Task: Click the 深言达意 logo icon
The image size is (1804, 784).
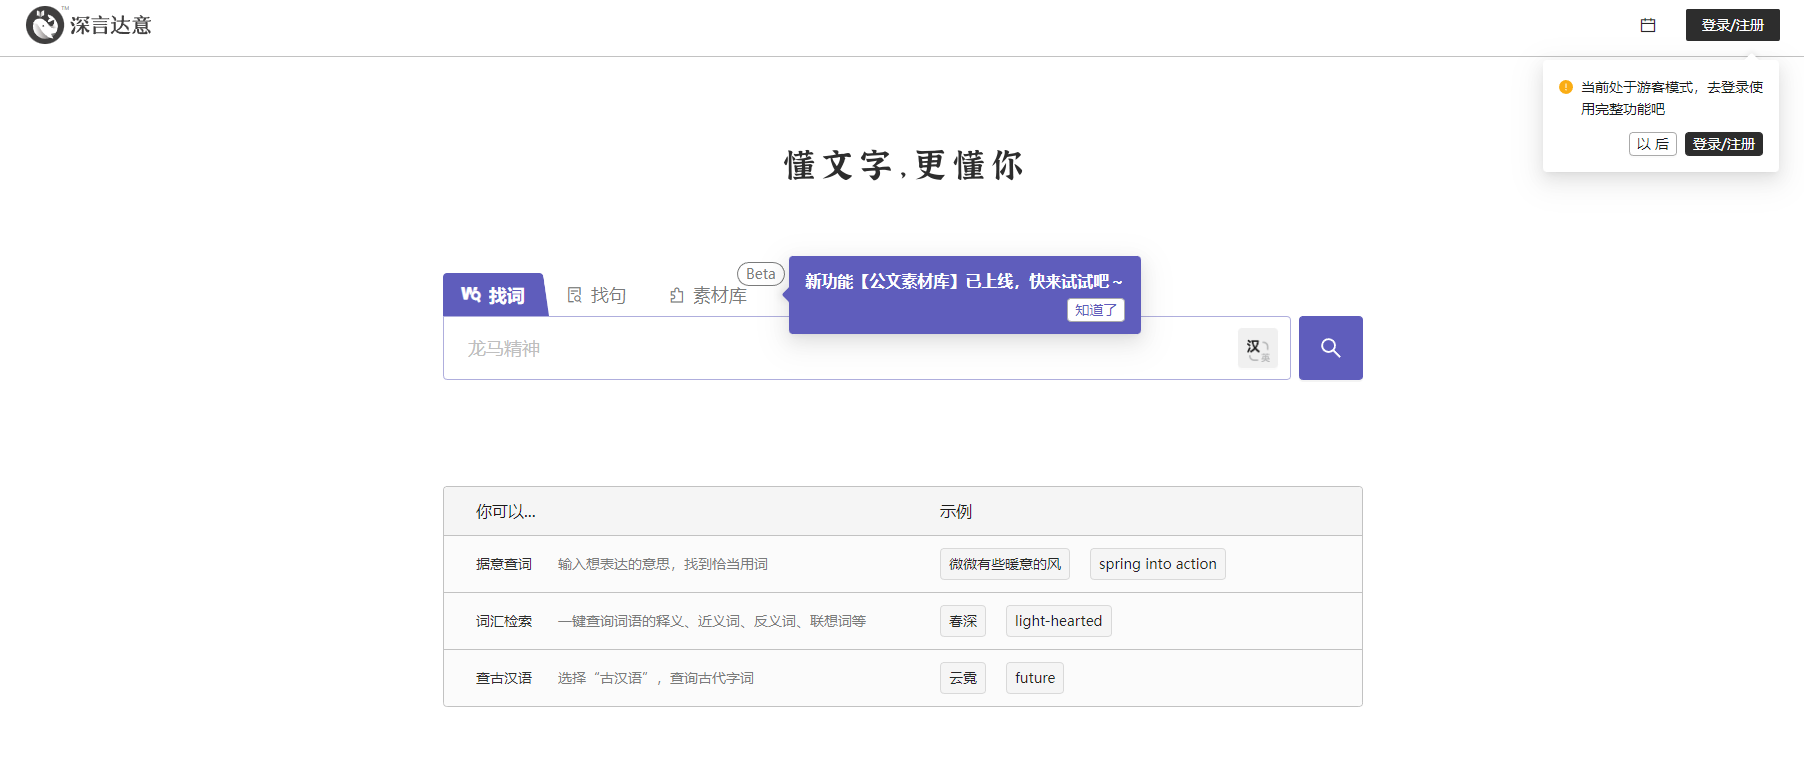Action: point(45,25)
